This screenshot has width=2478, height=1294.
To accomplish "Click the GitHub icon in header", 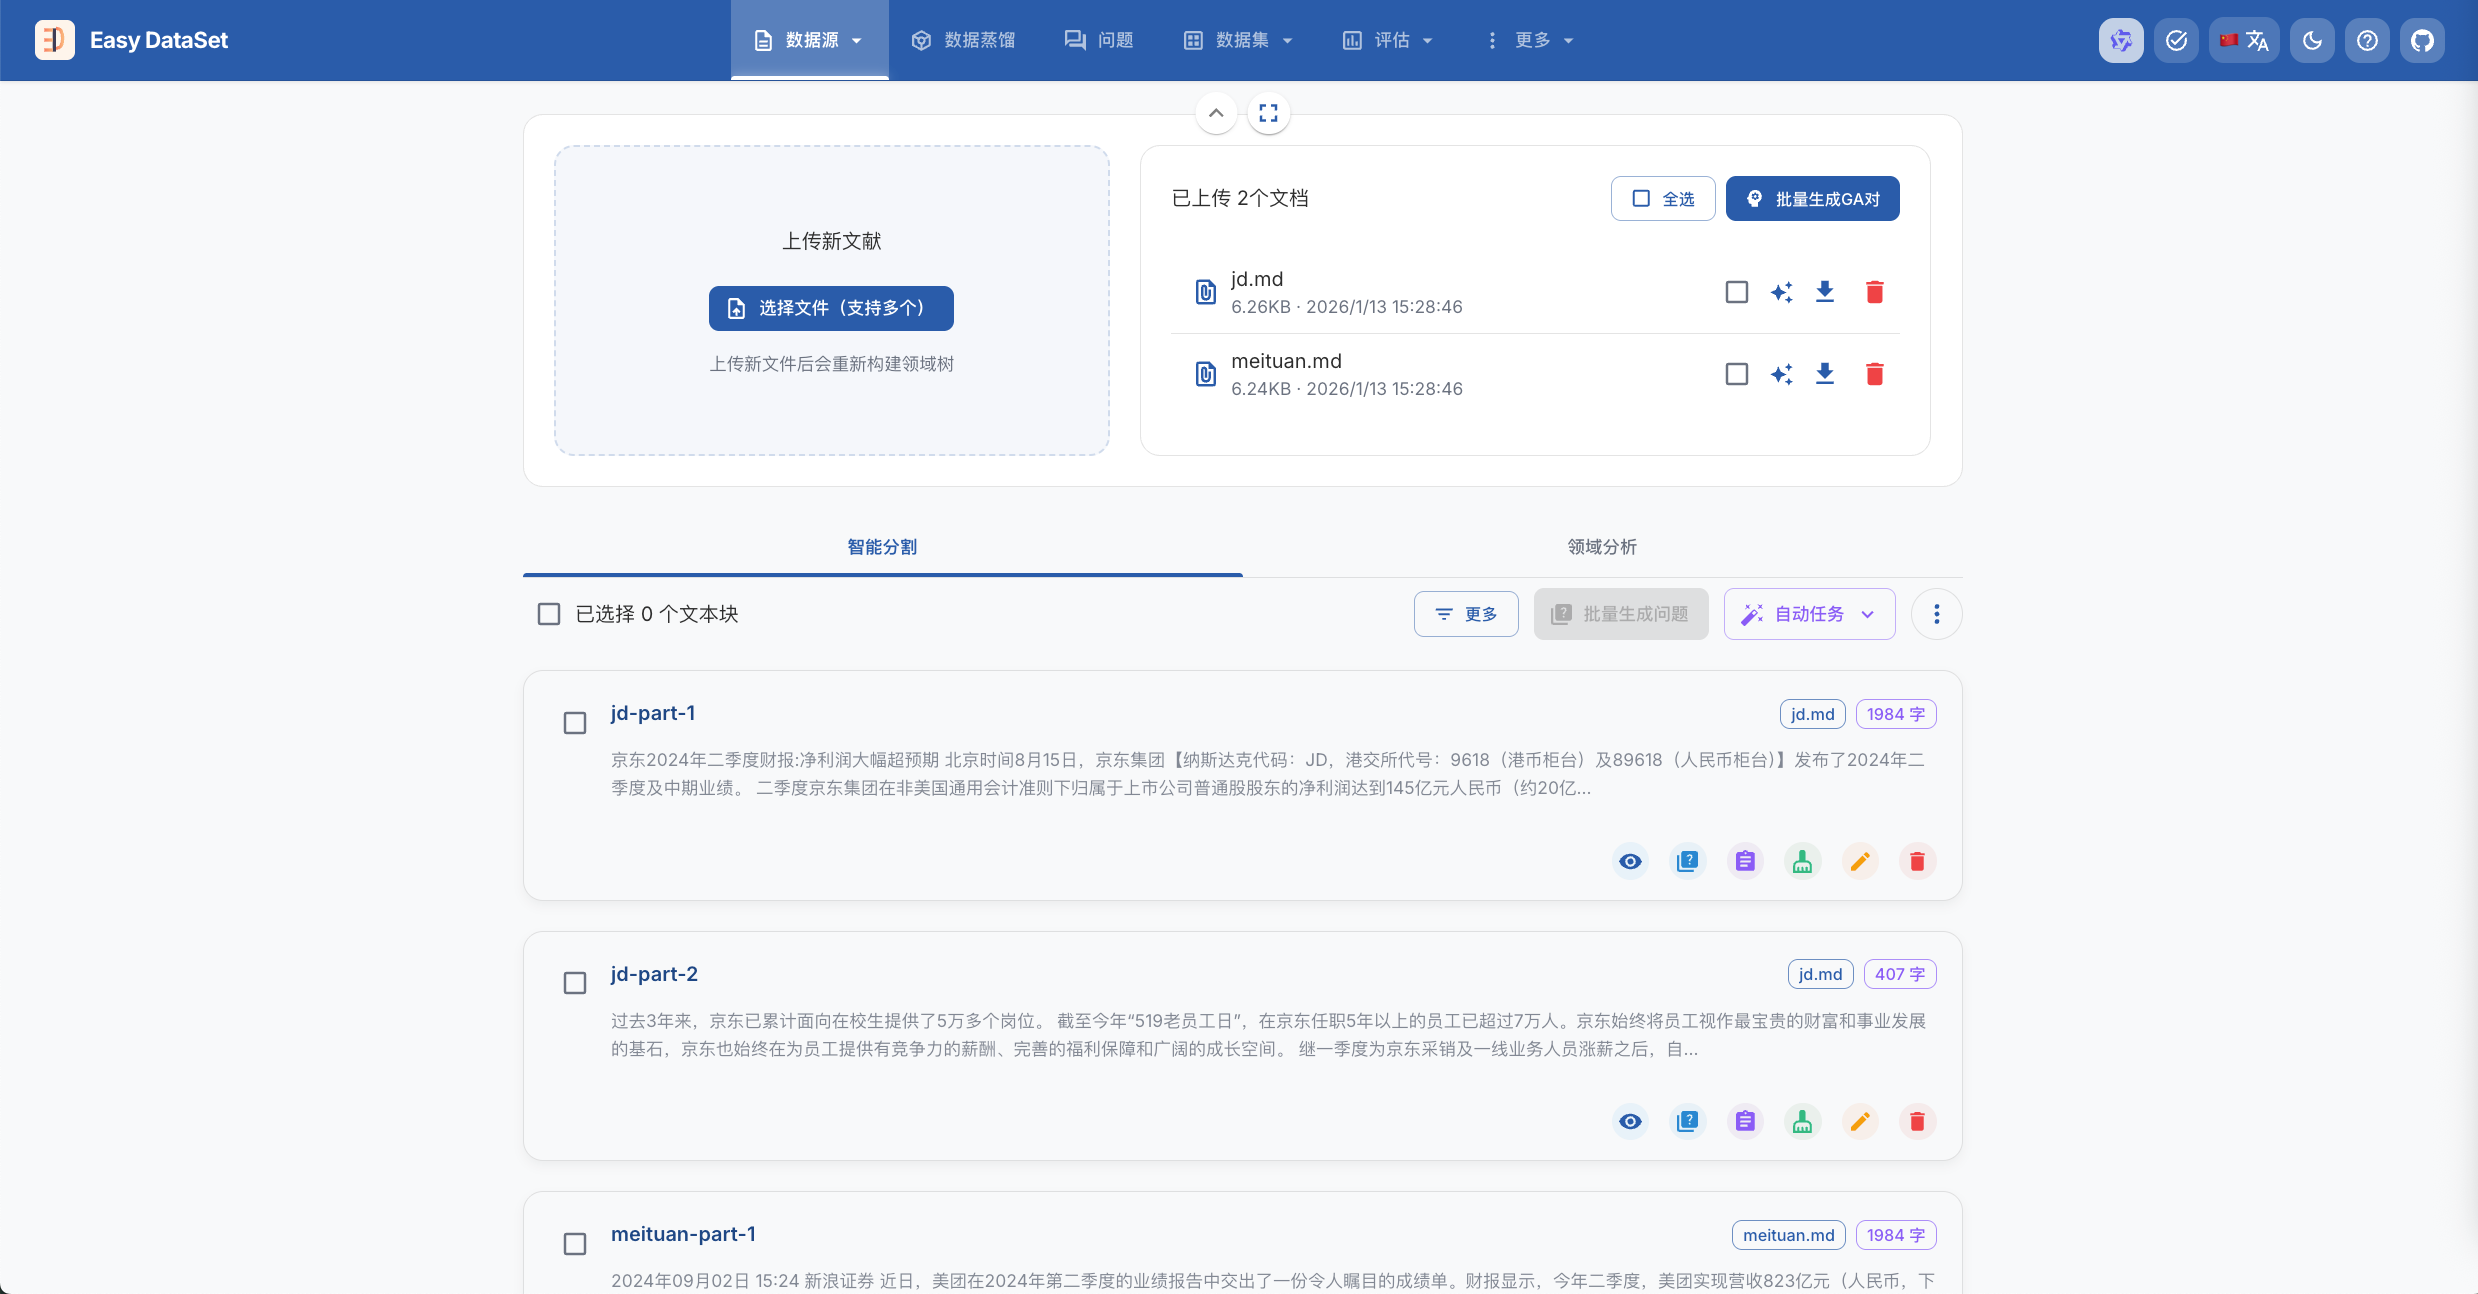I will (2422, 41).
